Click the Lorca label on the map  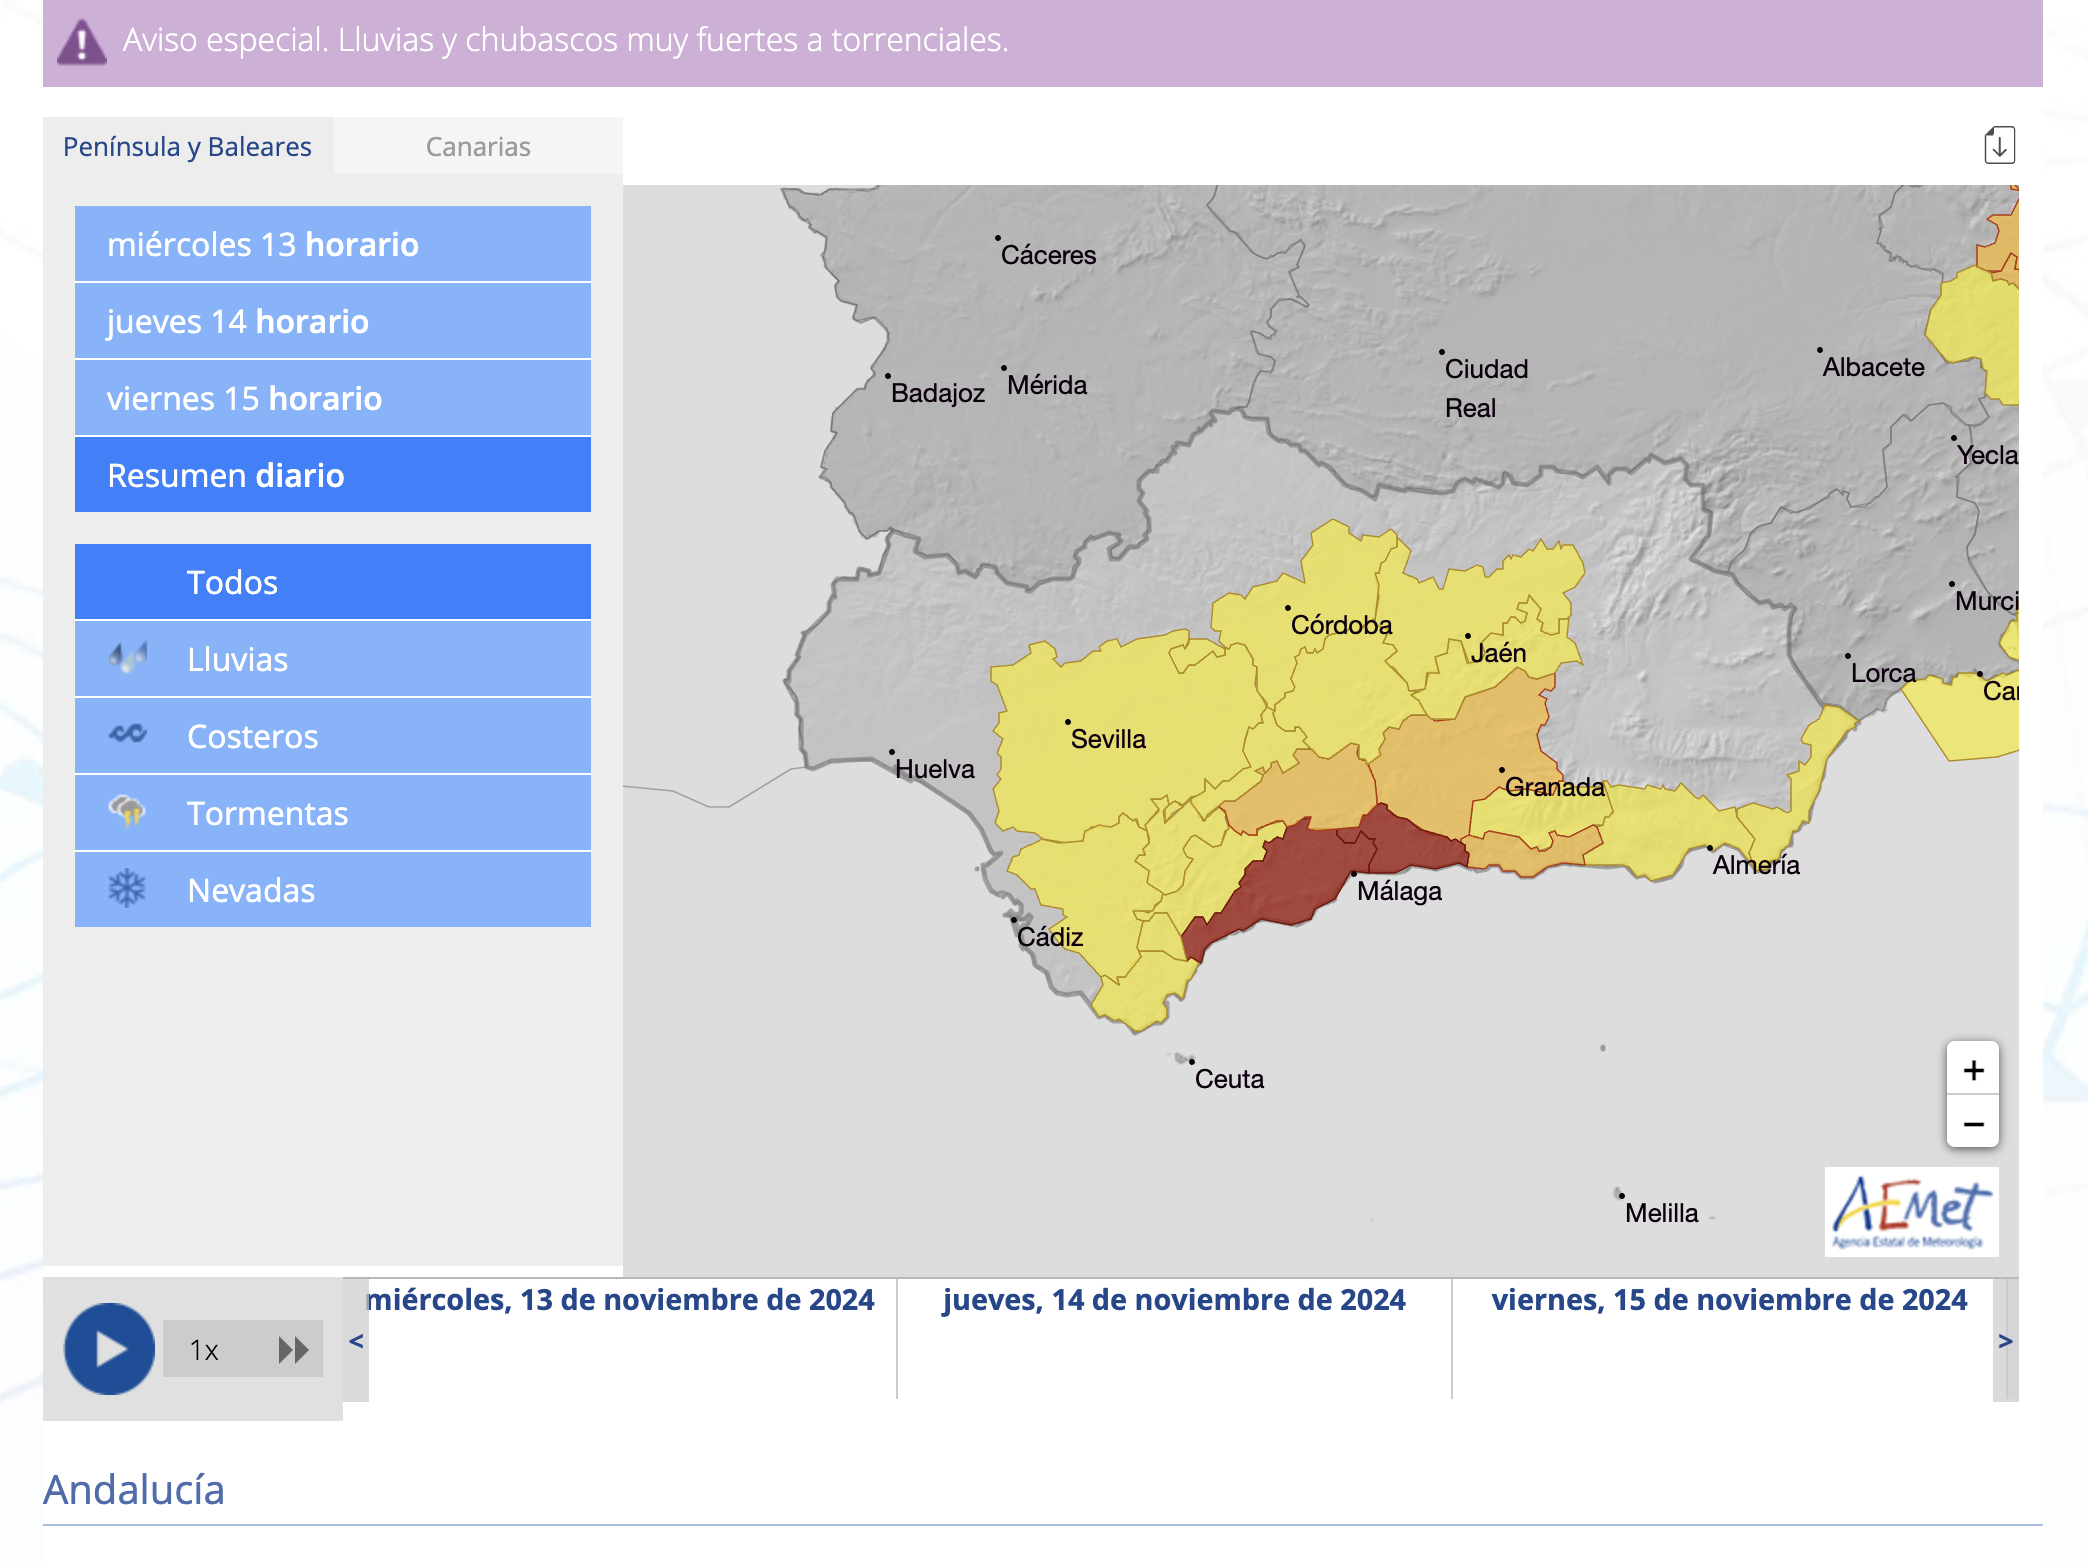1883,673
